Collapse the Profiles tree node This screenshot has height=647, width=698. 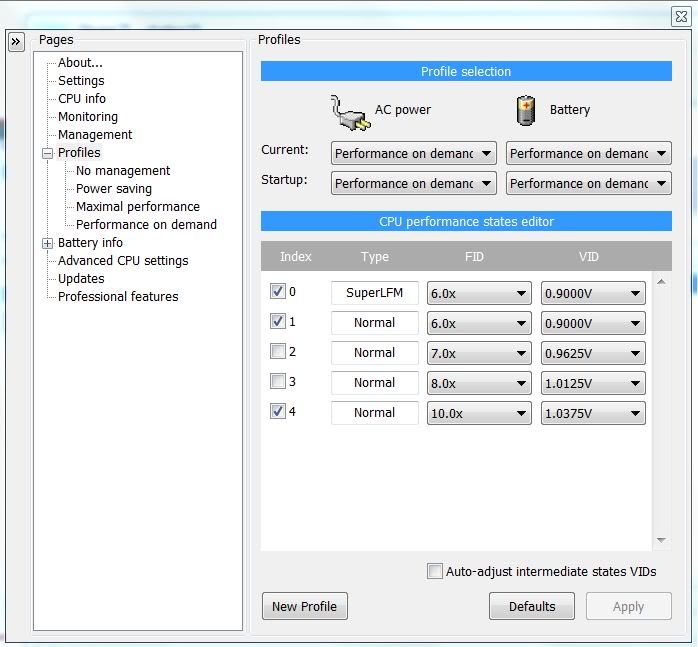click(48, 154)
